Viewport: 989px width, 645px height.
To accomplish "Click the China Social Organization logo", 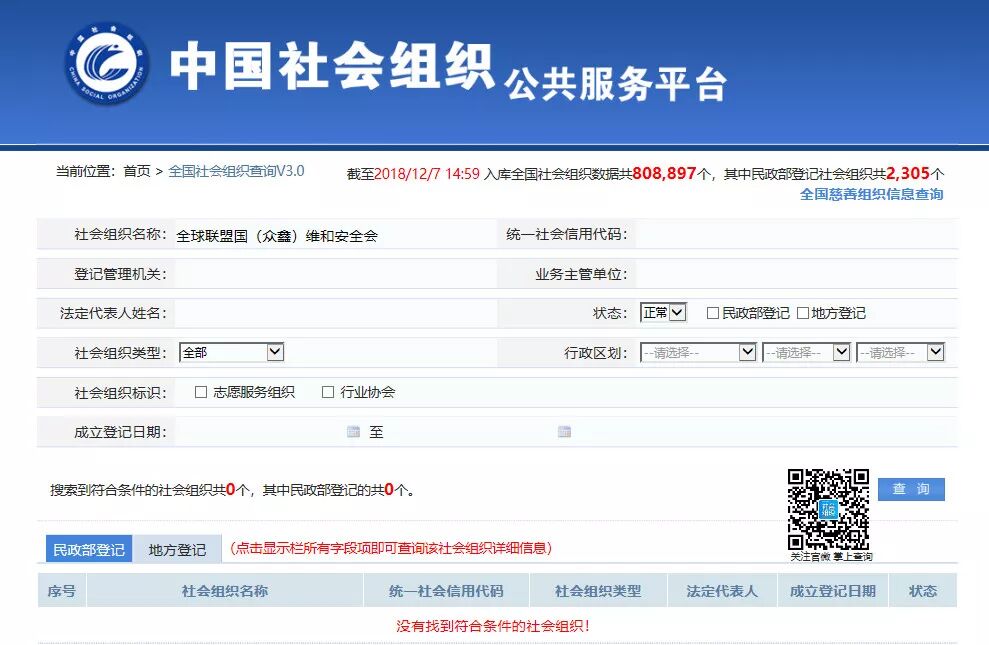I will 108,63.
